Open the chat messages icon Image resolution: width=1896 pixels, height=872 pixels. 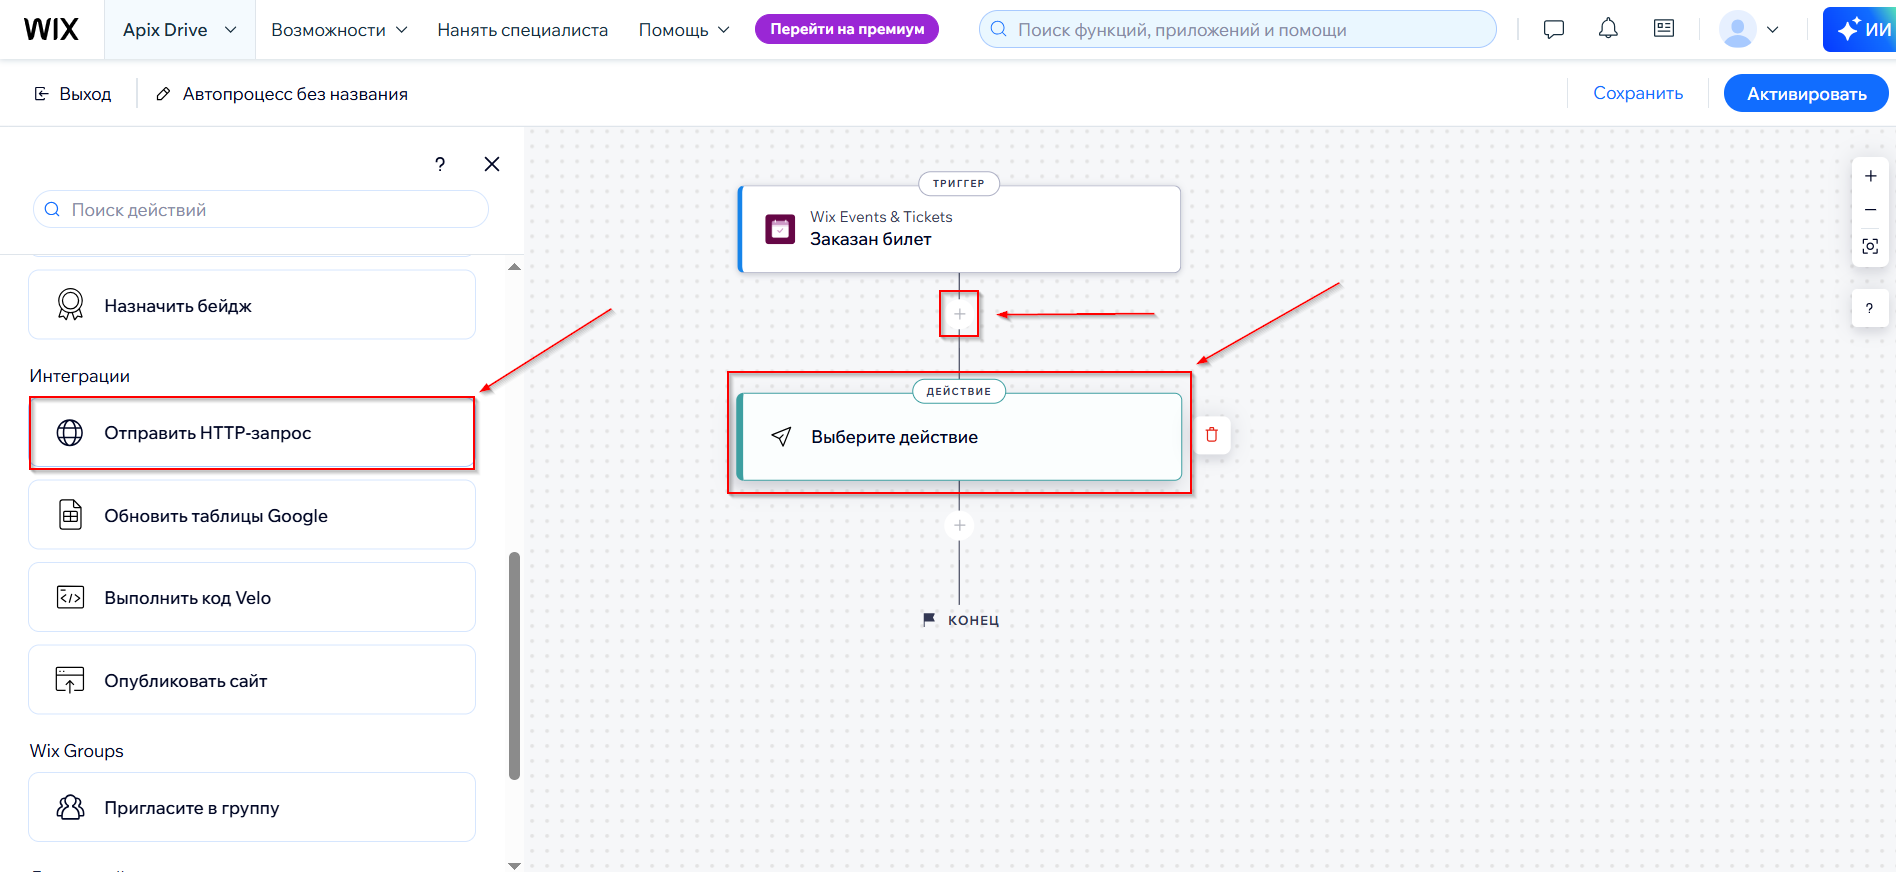(x=1554, y=29)
